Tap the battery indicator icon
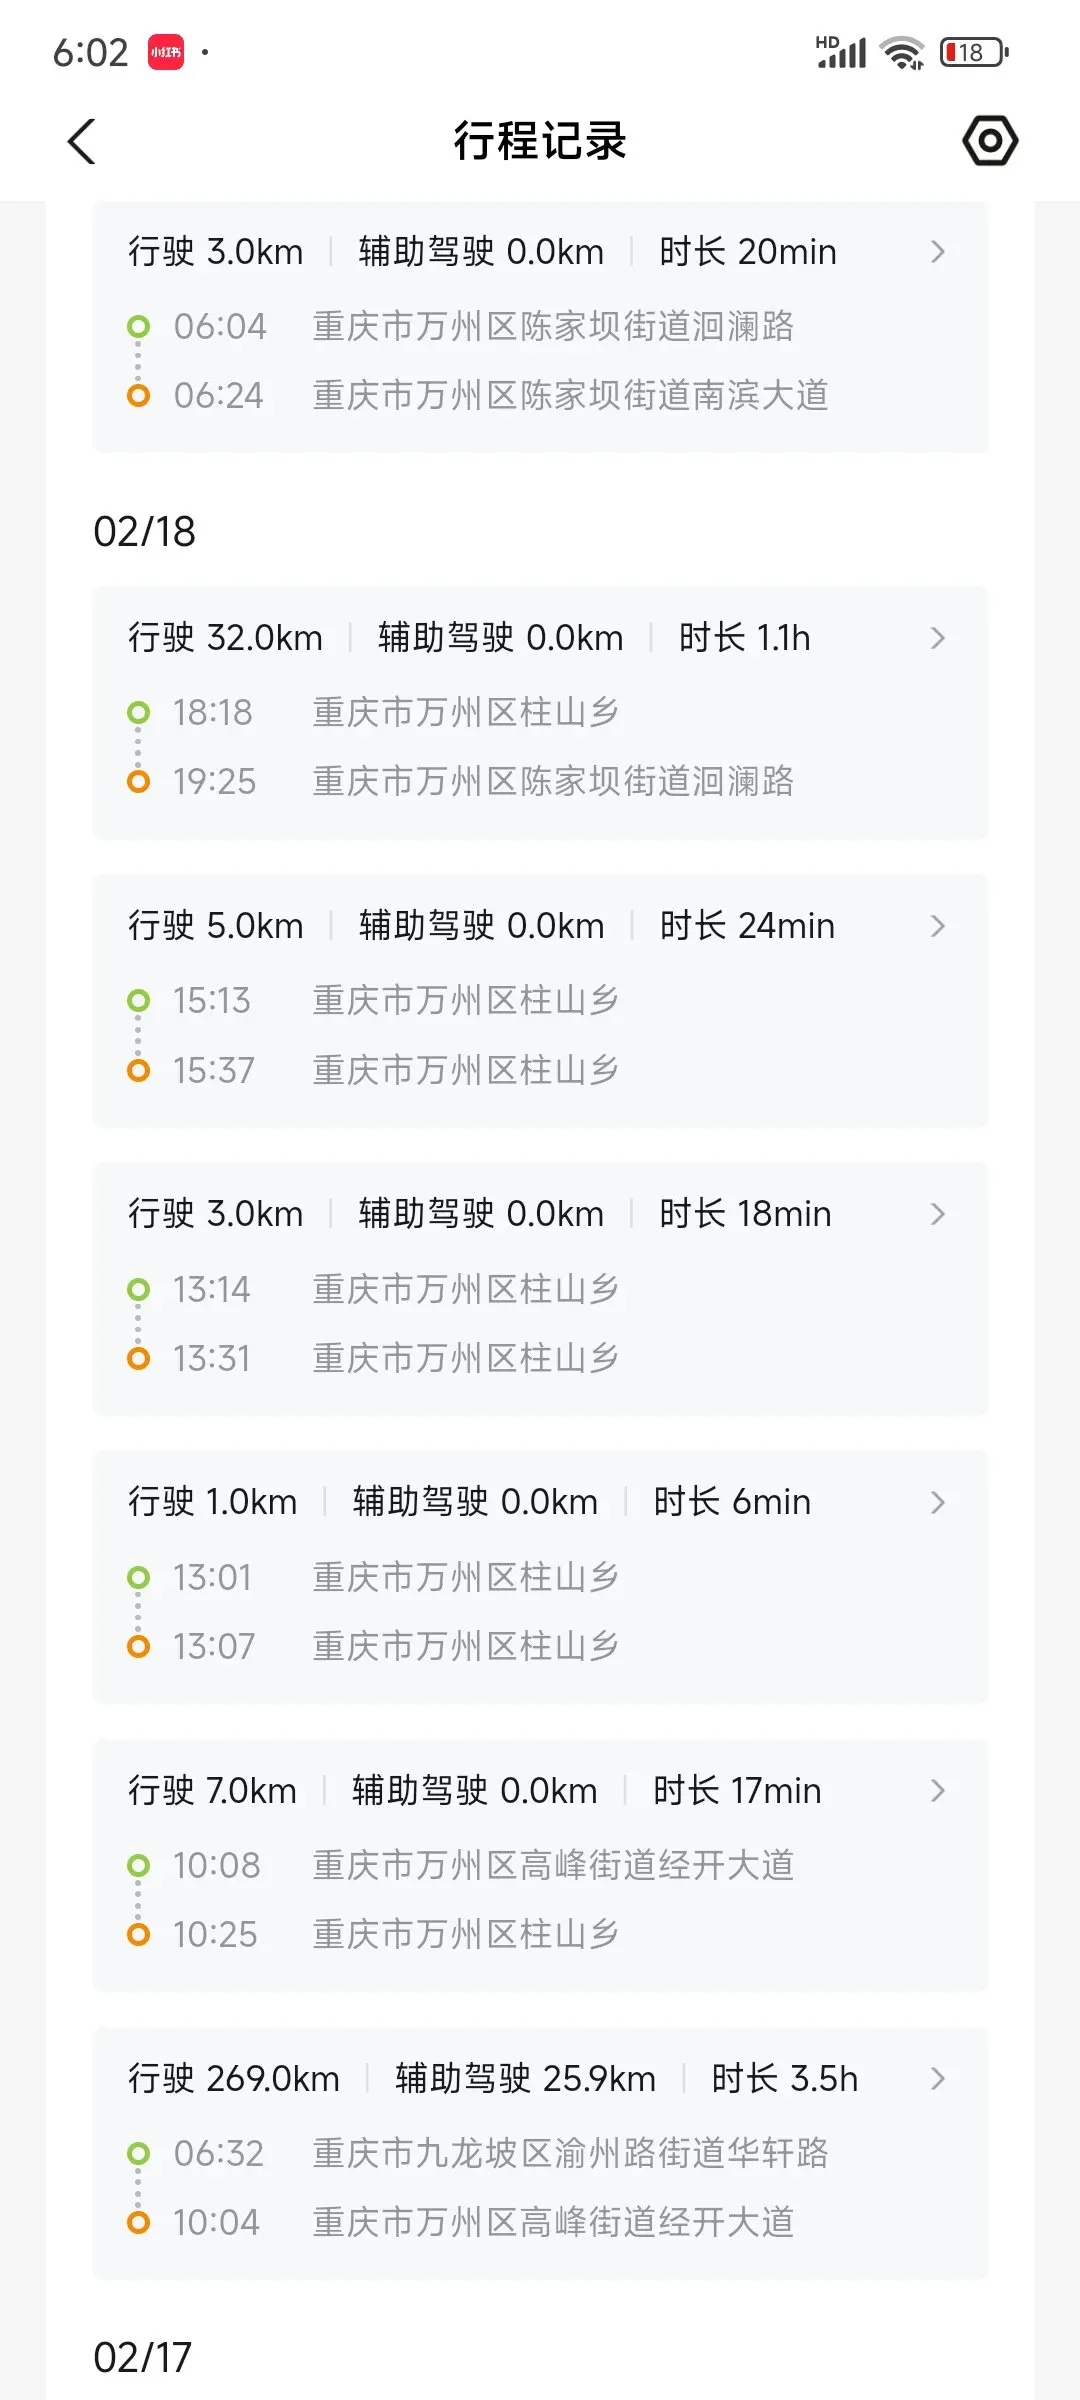 973,52
